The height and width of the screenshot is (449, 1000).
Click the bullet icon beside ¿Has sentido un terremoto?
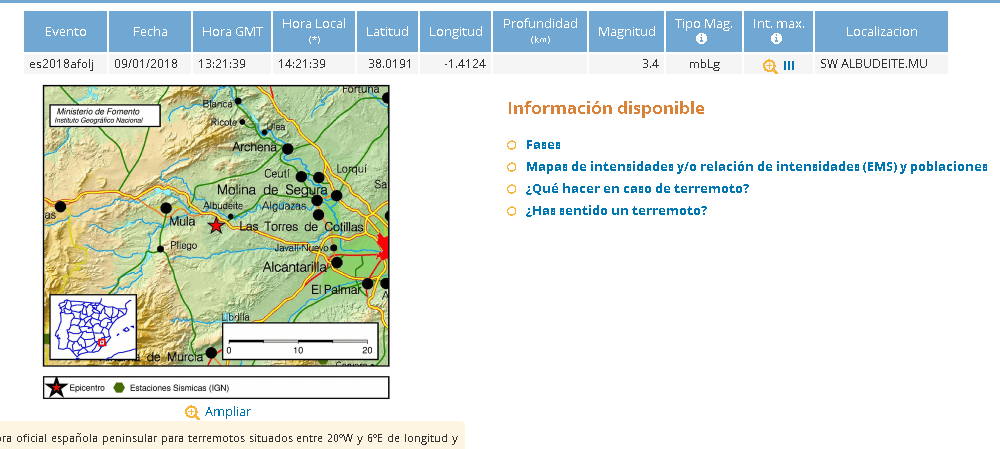point(512,211)
